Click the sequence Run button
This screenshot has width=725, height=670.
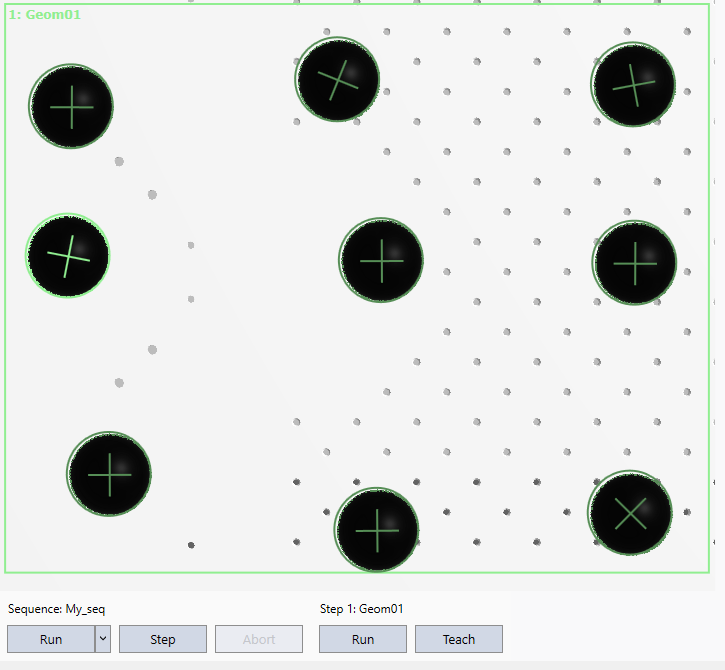[x=51, y=639]
